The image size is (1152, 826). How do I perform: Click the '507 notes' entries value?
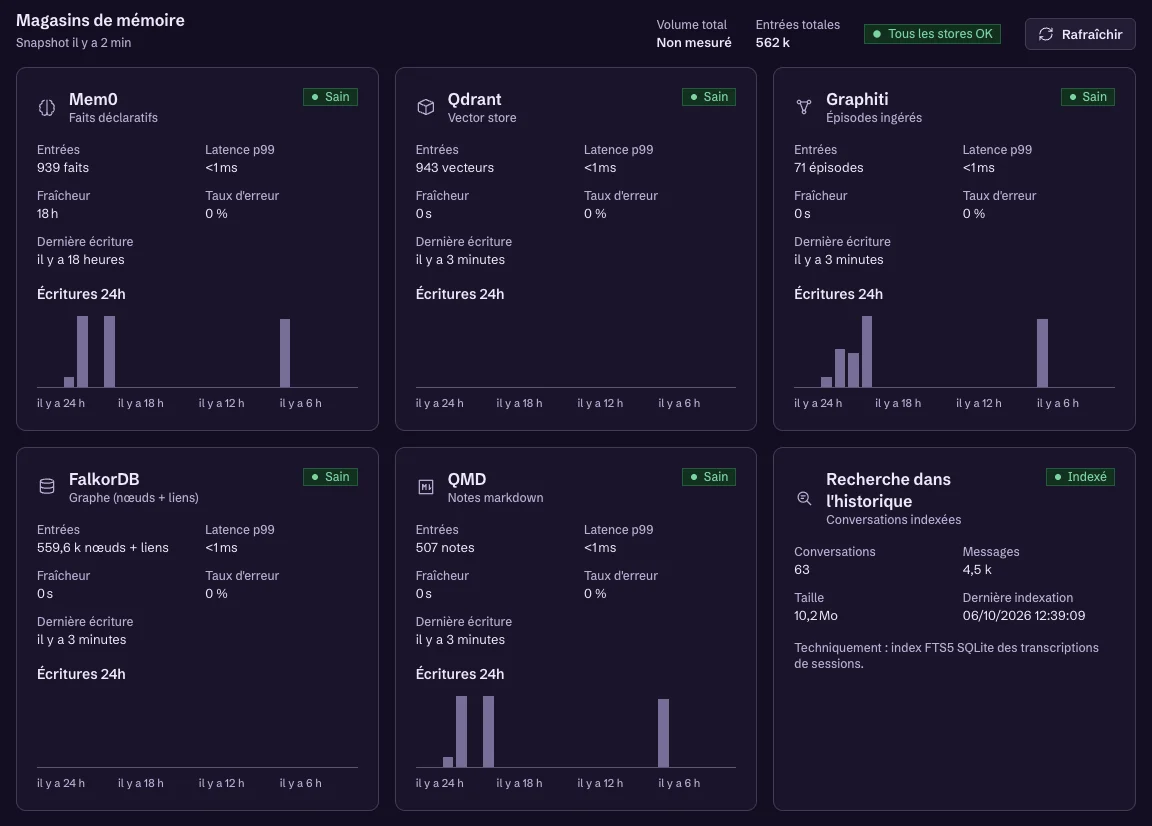coord(444,547)
